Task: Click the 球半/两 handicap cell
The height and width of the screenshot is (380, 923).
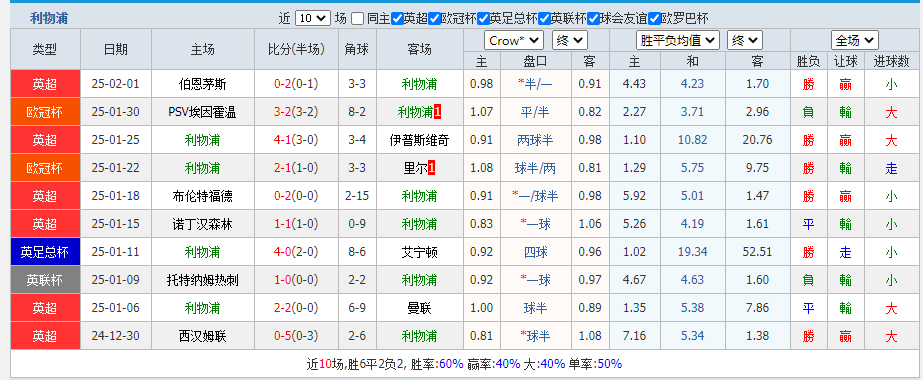Action: (x=535, y=169)
